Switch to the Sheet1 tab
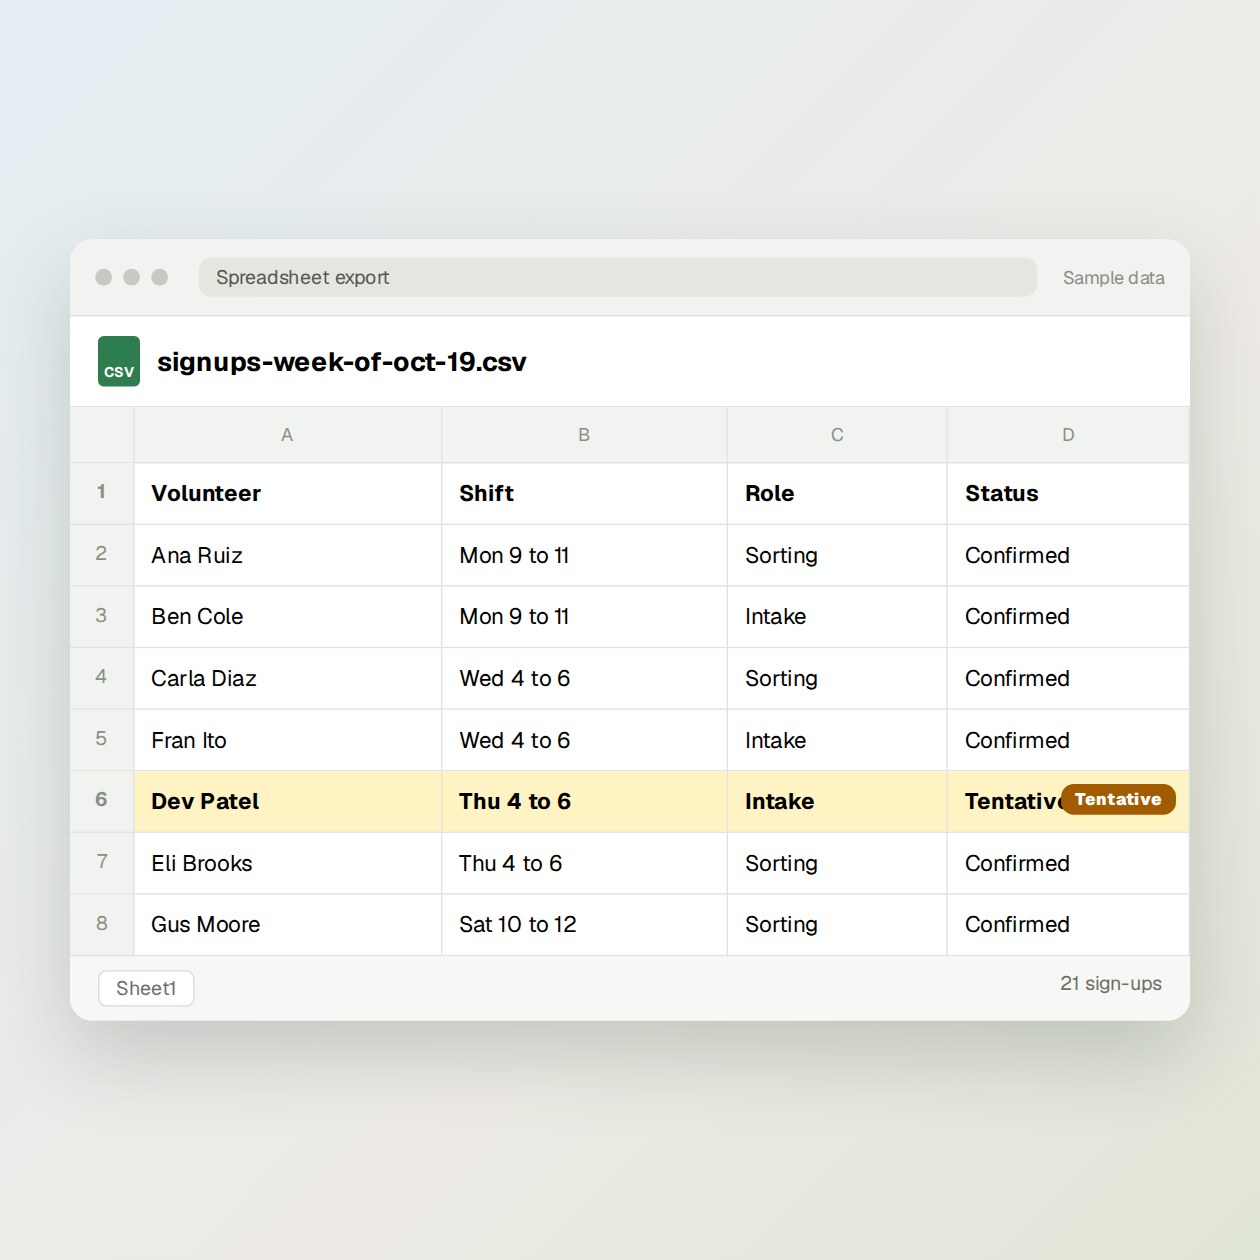1260x1260 pixels. pyautogui.click(x=146, y=988)
